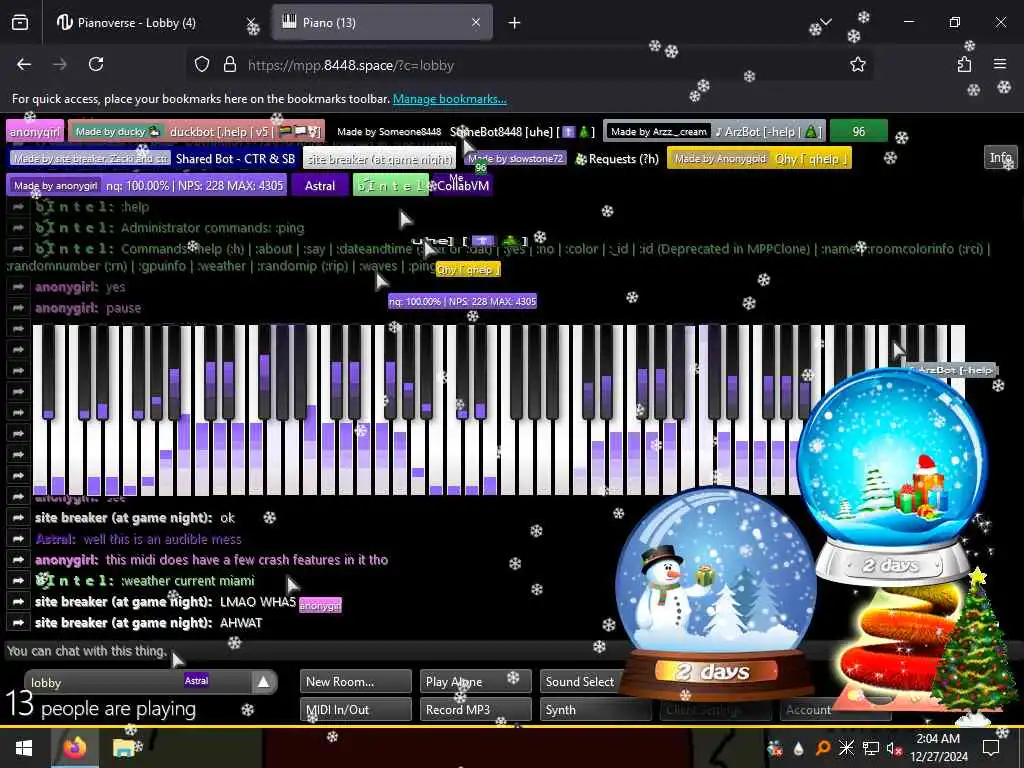The width and height of the screenshot is (1024, 768).
Task: Open the Windows Start menu
Action: tap(24, 748)
